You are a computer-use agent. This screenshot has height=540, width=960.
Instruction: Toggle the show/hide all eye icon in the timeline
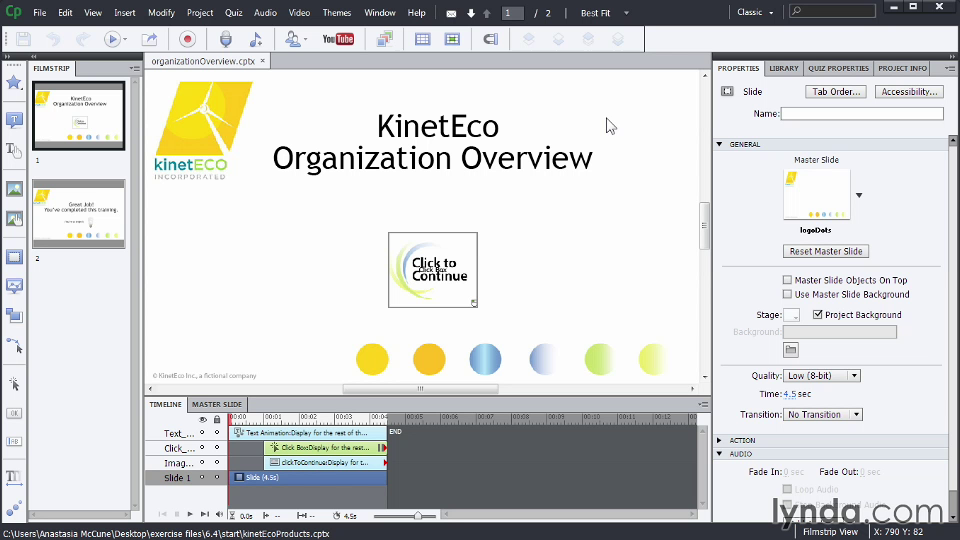coord(203,419)
